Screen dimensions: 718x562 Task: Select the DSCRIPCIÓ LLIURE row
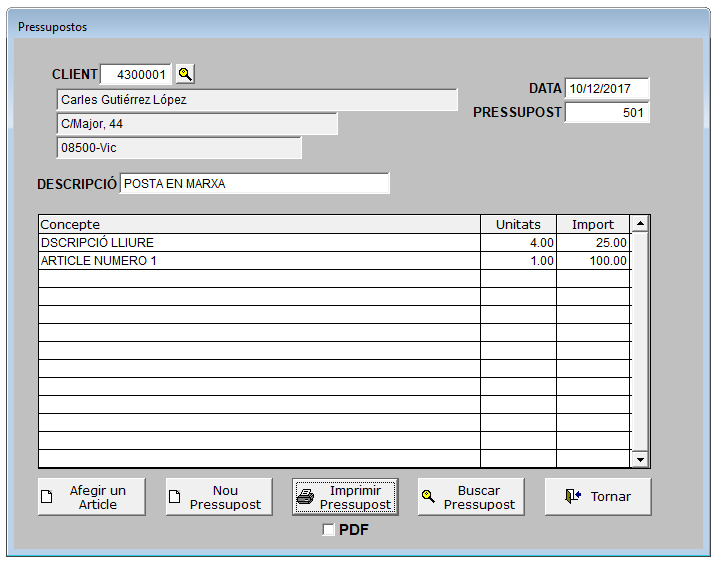pos(258,242)
